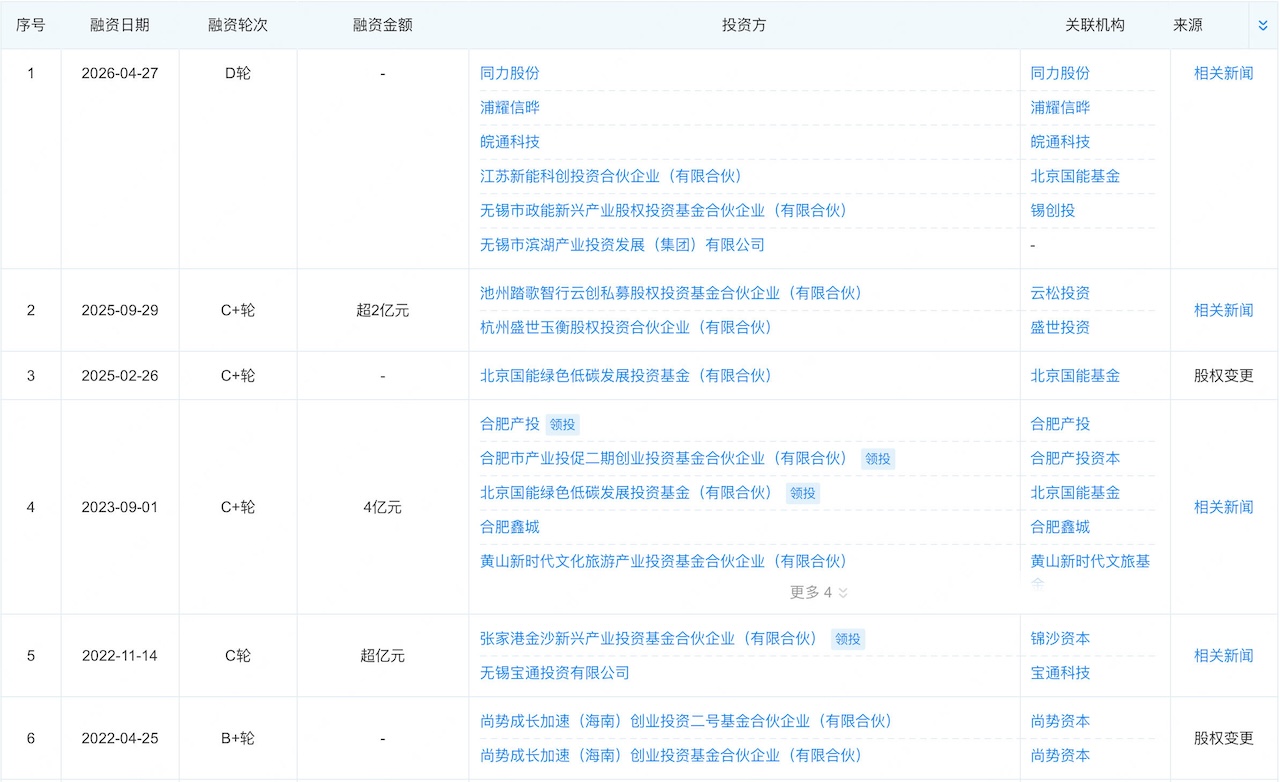
Task: Select the 超2亿元 funding amount cell
Action: (383, 310)
